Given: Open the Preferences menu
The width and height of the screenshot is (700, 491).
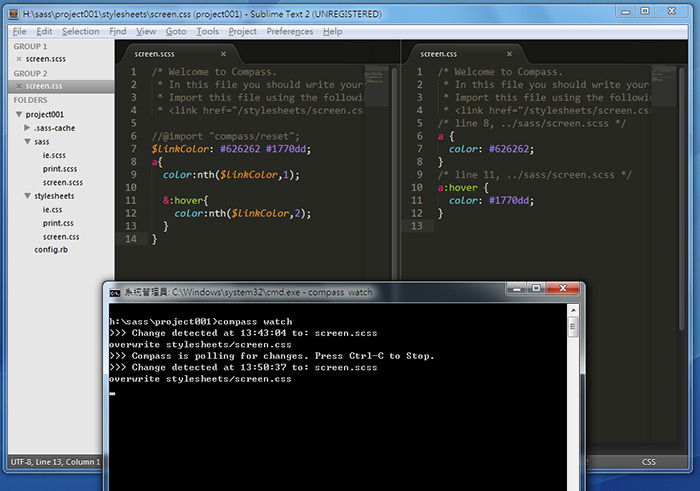Looking at the screenshot, I should 290,31.
